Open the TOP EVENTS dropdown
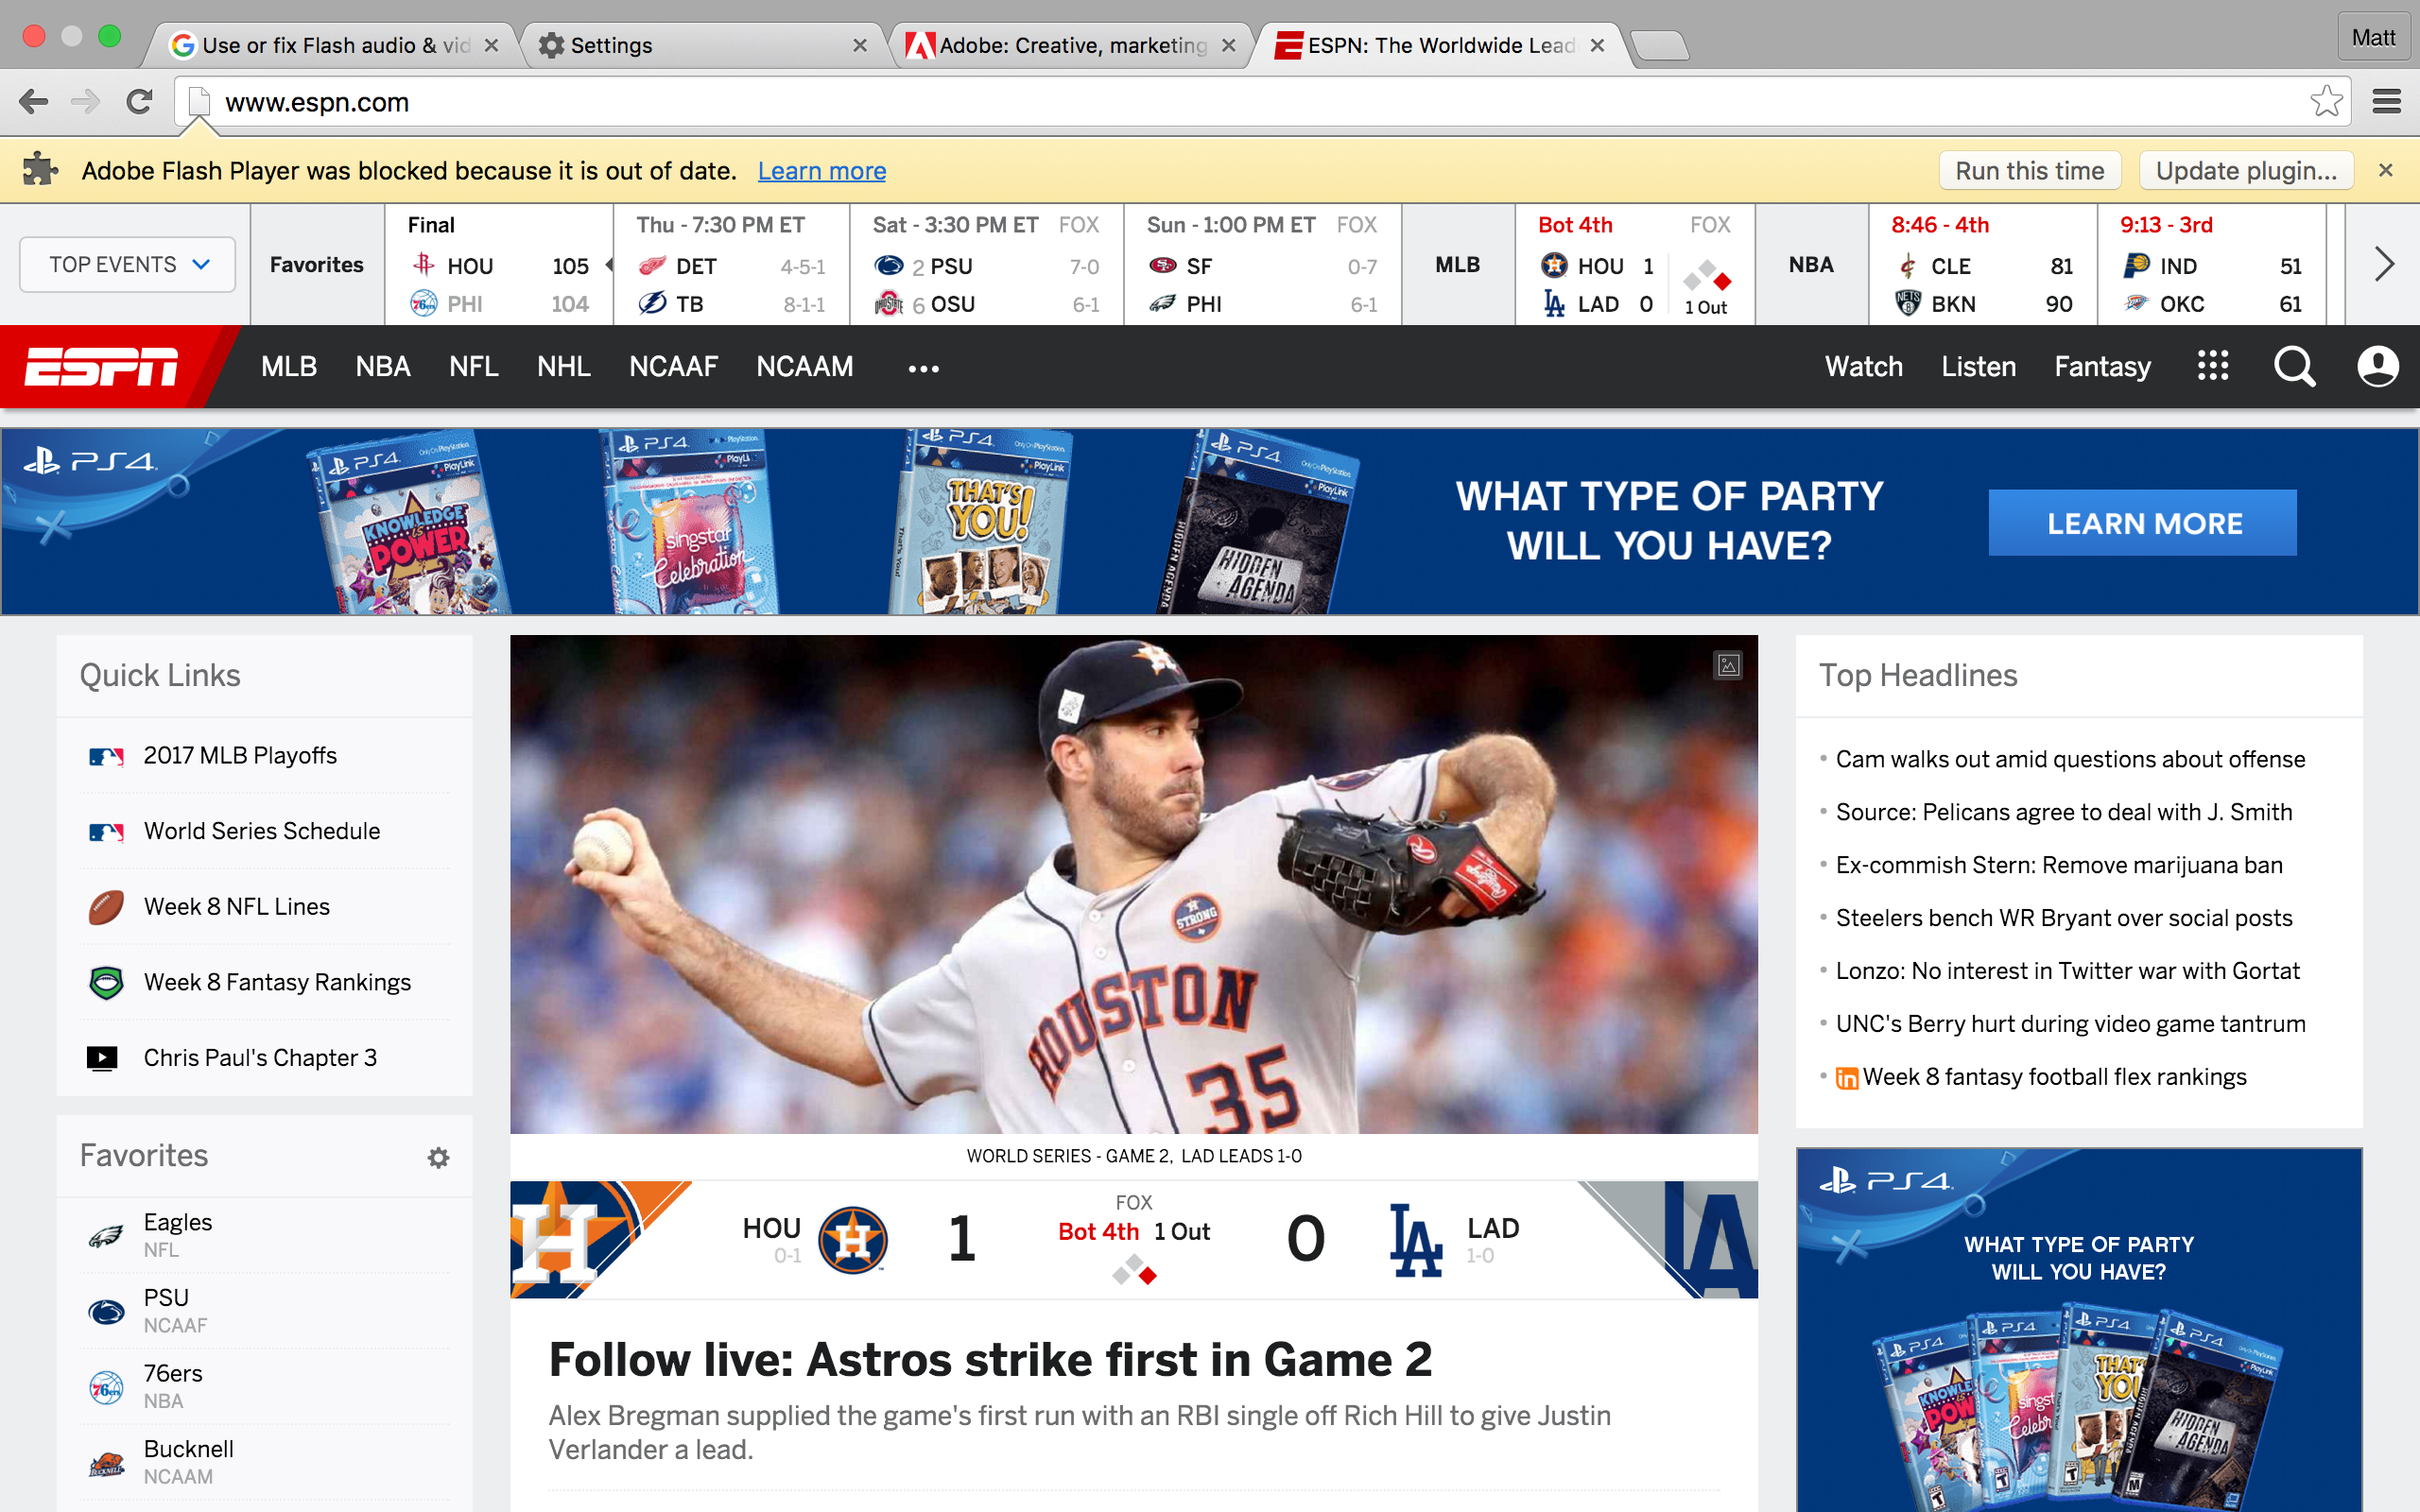The height and width of the screenshot is (1512, 2420). pyautogui.click(x=128, y=264)
